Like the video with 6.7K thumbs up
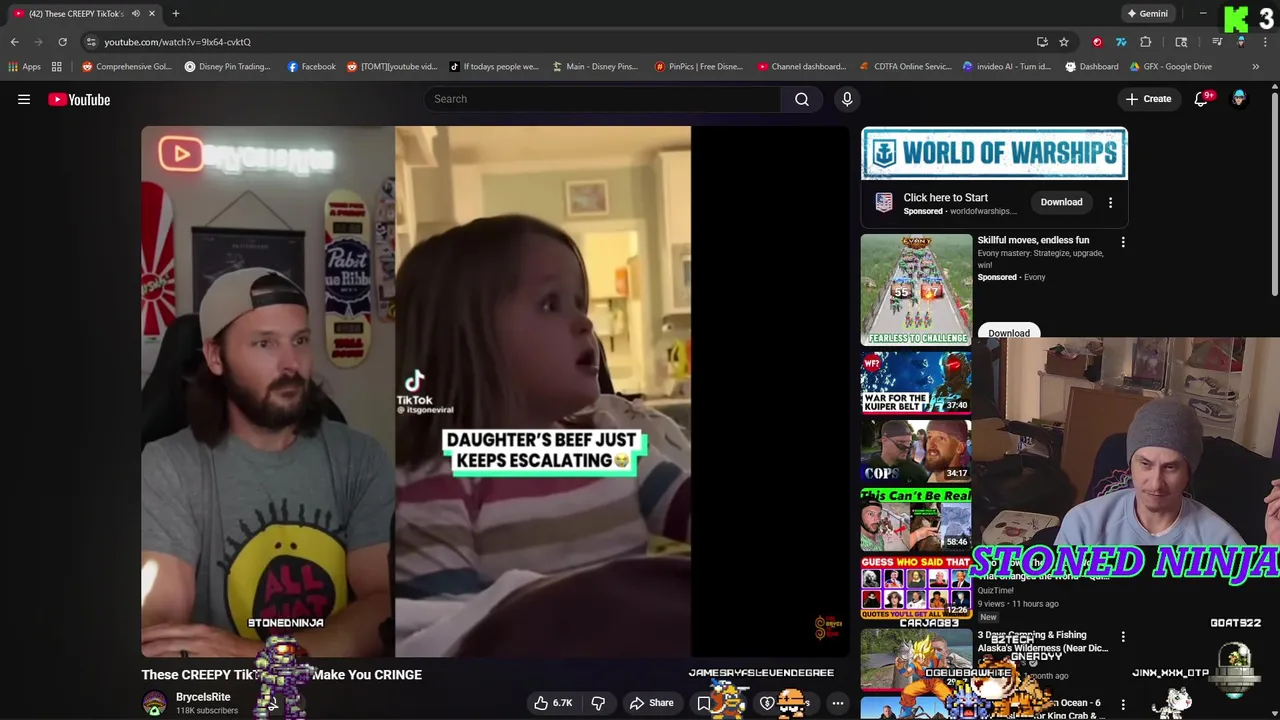 click(x=553, y=703)
